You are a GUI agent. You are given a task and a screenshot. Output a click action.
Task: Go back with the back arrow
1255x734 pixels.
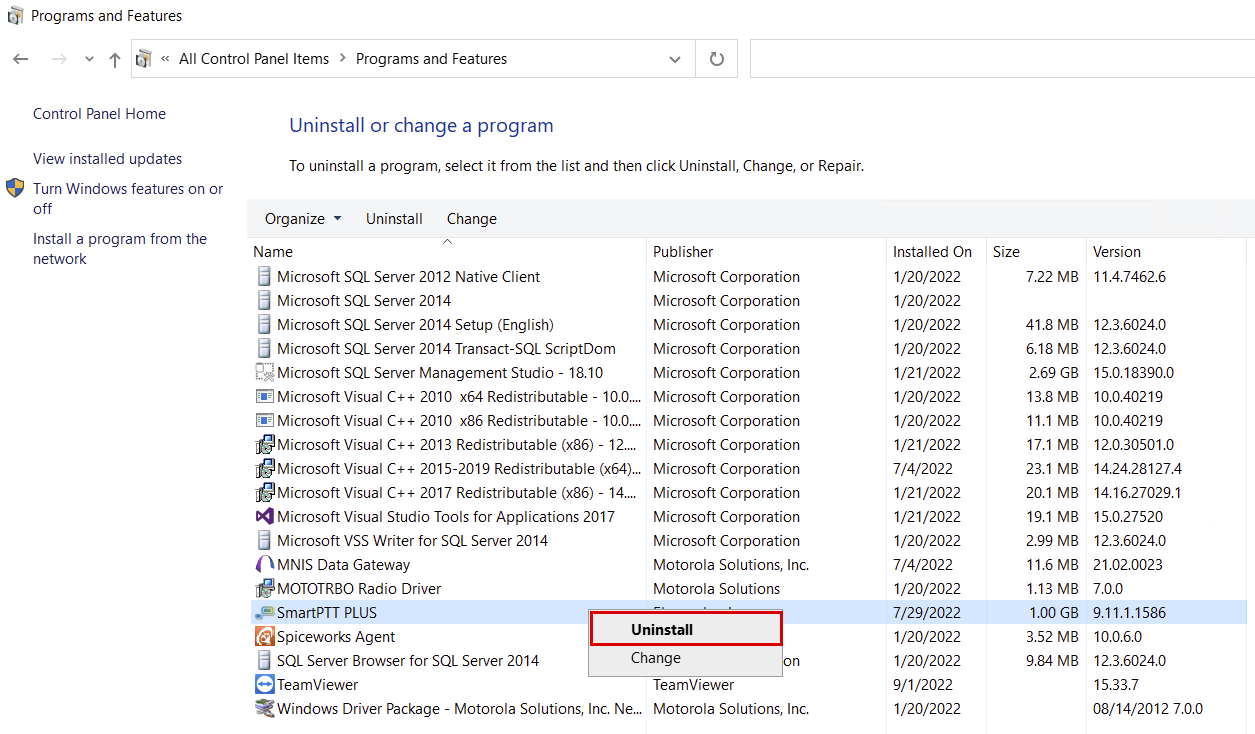click(x=21, y=59)
